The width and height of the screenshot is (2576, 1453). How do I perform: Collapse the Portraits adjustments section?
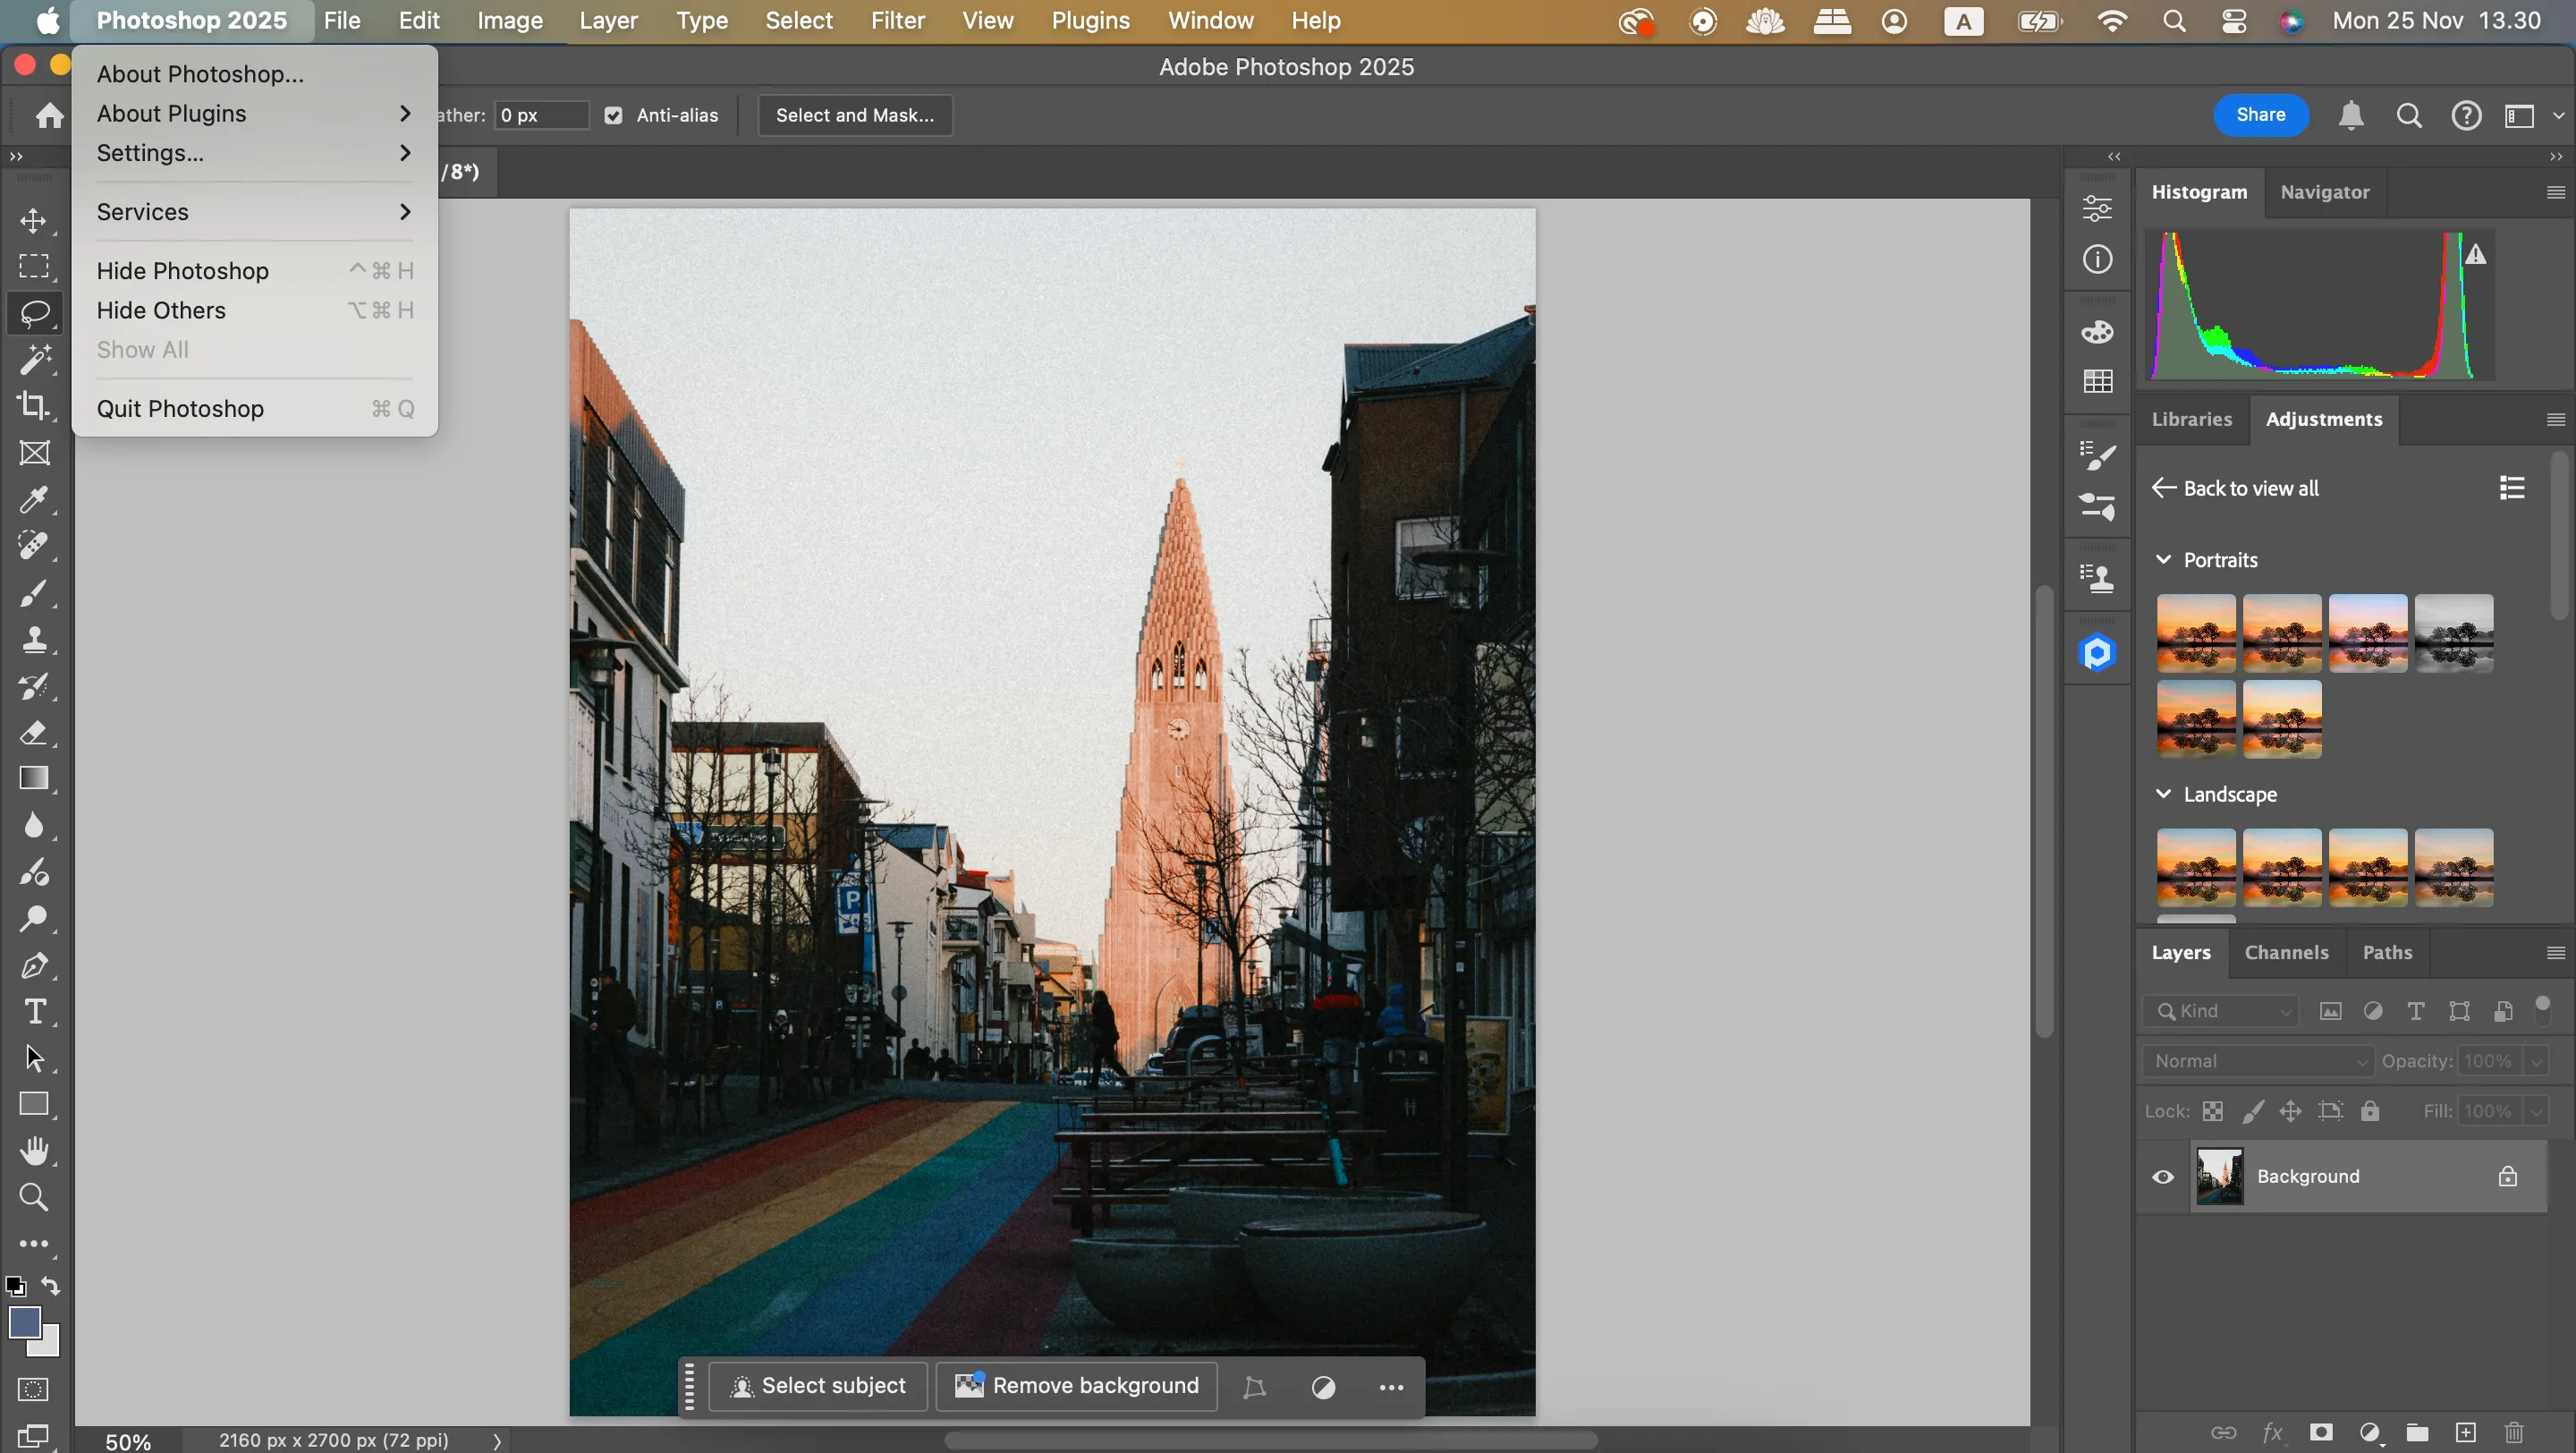coord(2163,559)
